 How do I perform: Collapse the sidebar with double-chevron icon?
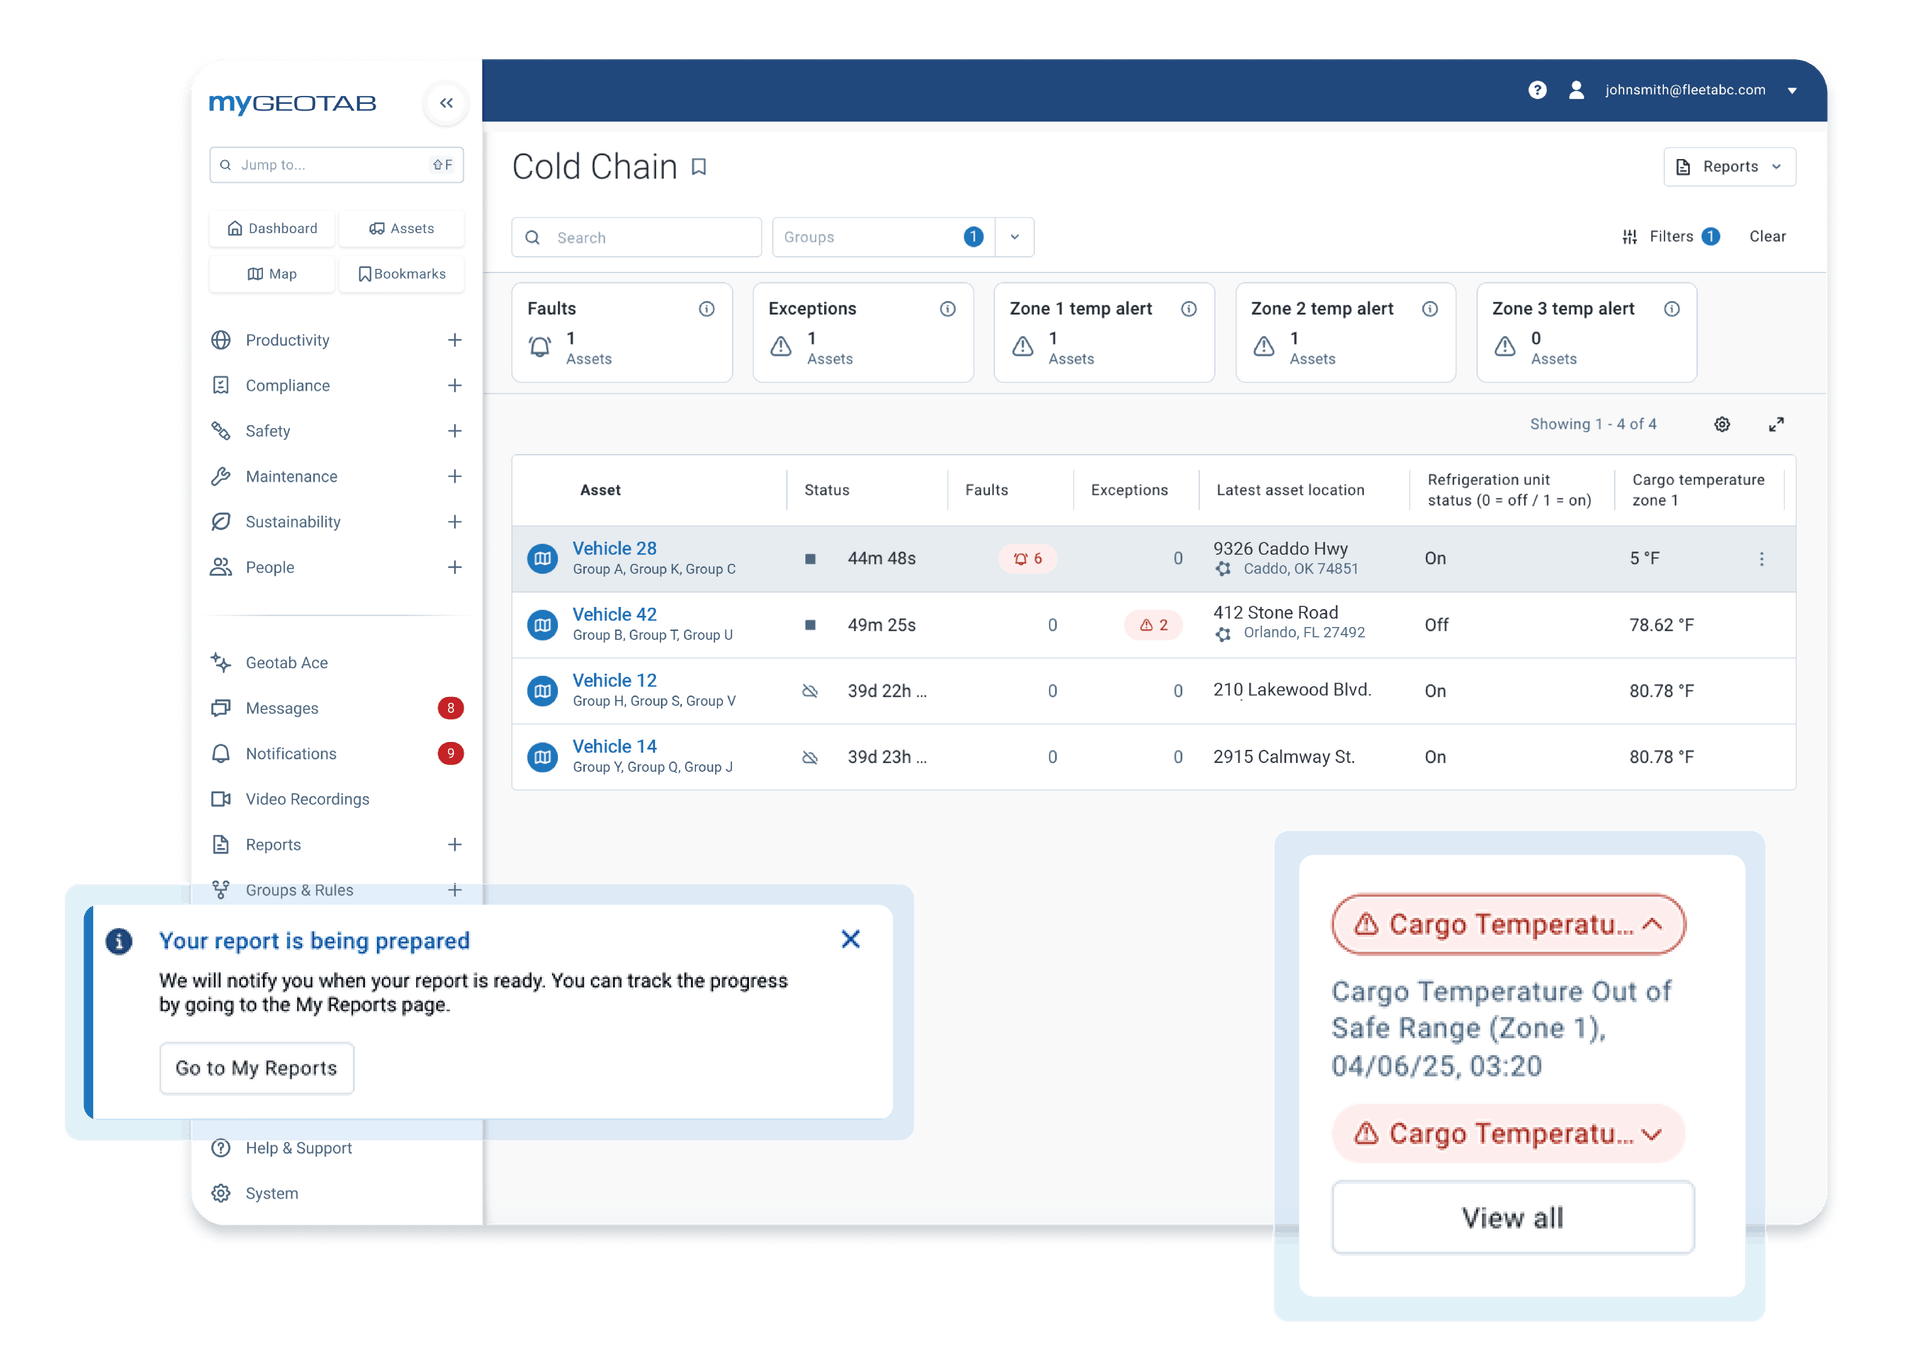[446, 103]
